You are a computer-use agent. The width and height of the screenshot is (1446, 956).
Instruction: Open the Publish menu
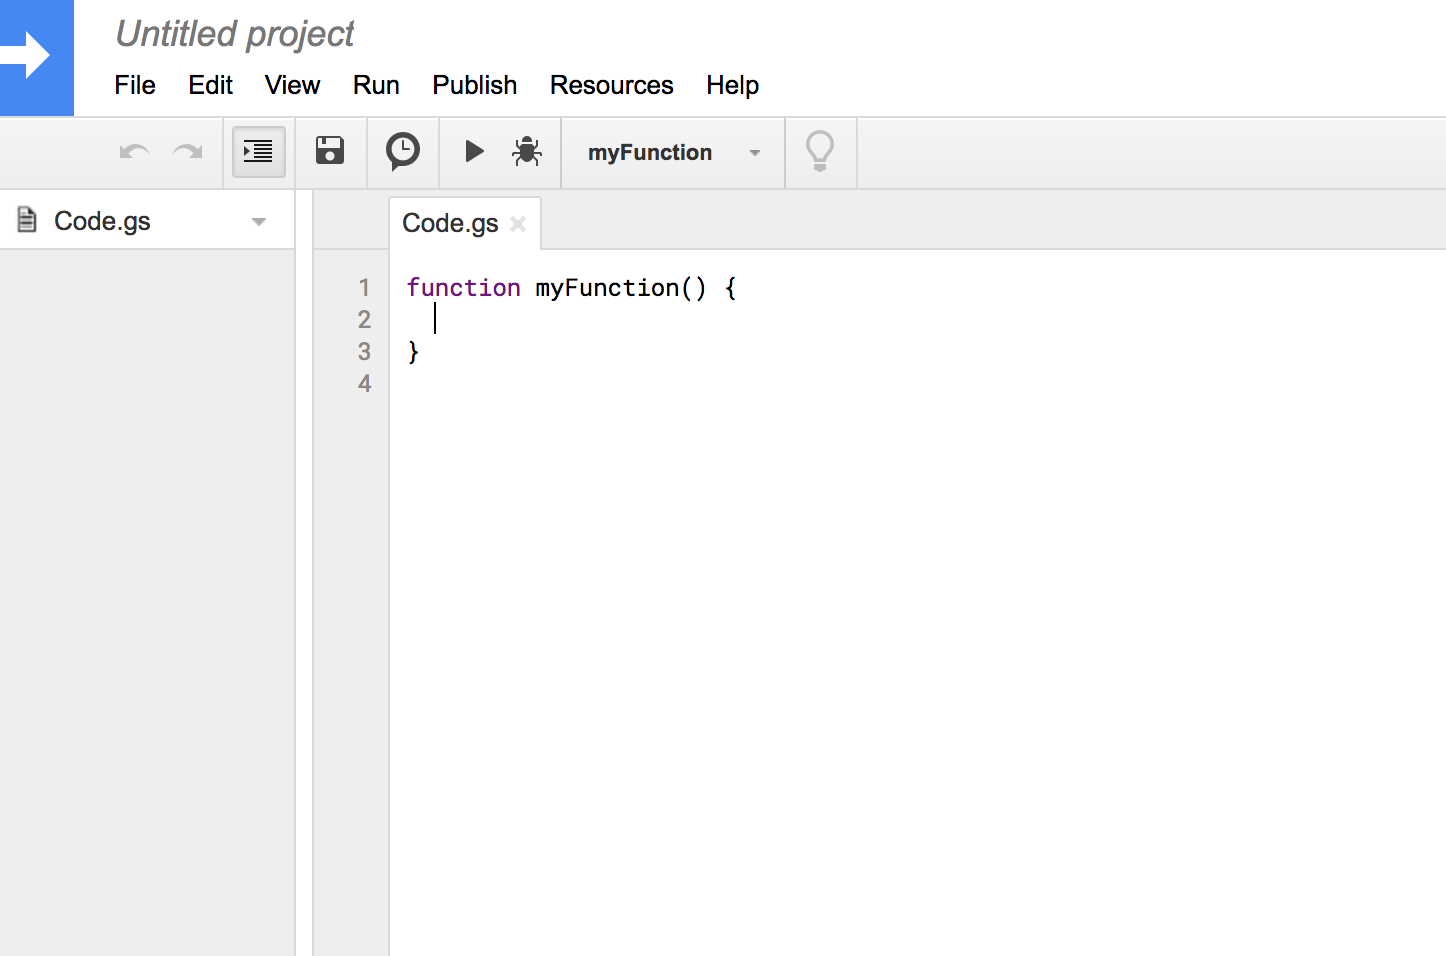[x=474, y=85]
